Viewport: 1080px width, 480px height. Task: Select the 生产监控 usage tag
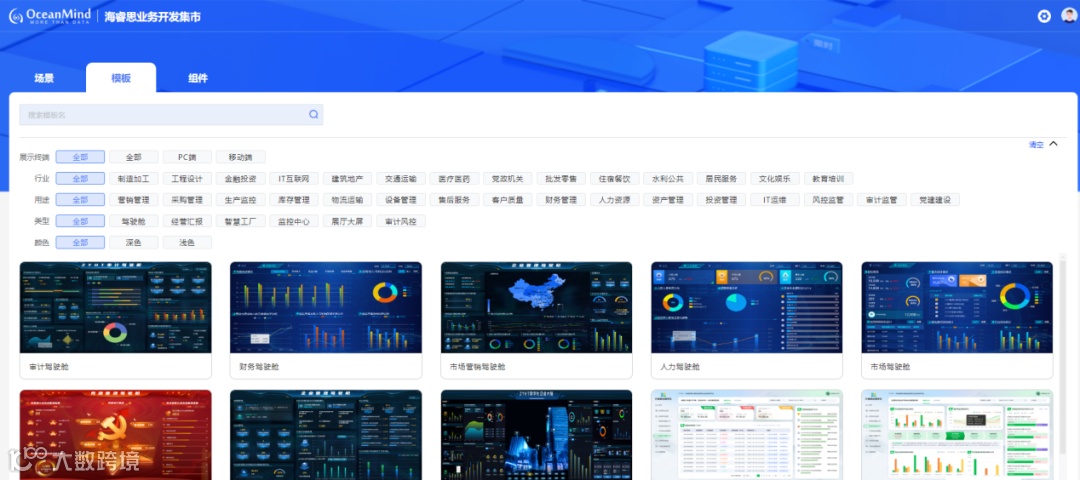(x=241, y=200)
